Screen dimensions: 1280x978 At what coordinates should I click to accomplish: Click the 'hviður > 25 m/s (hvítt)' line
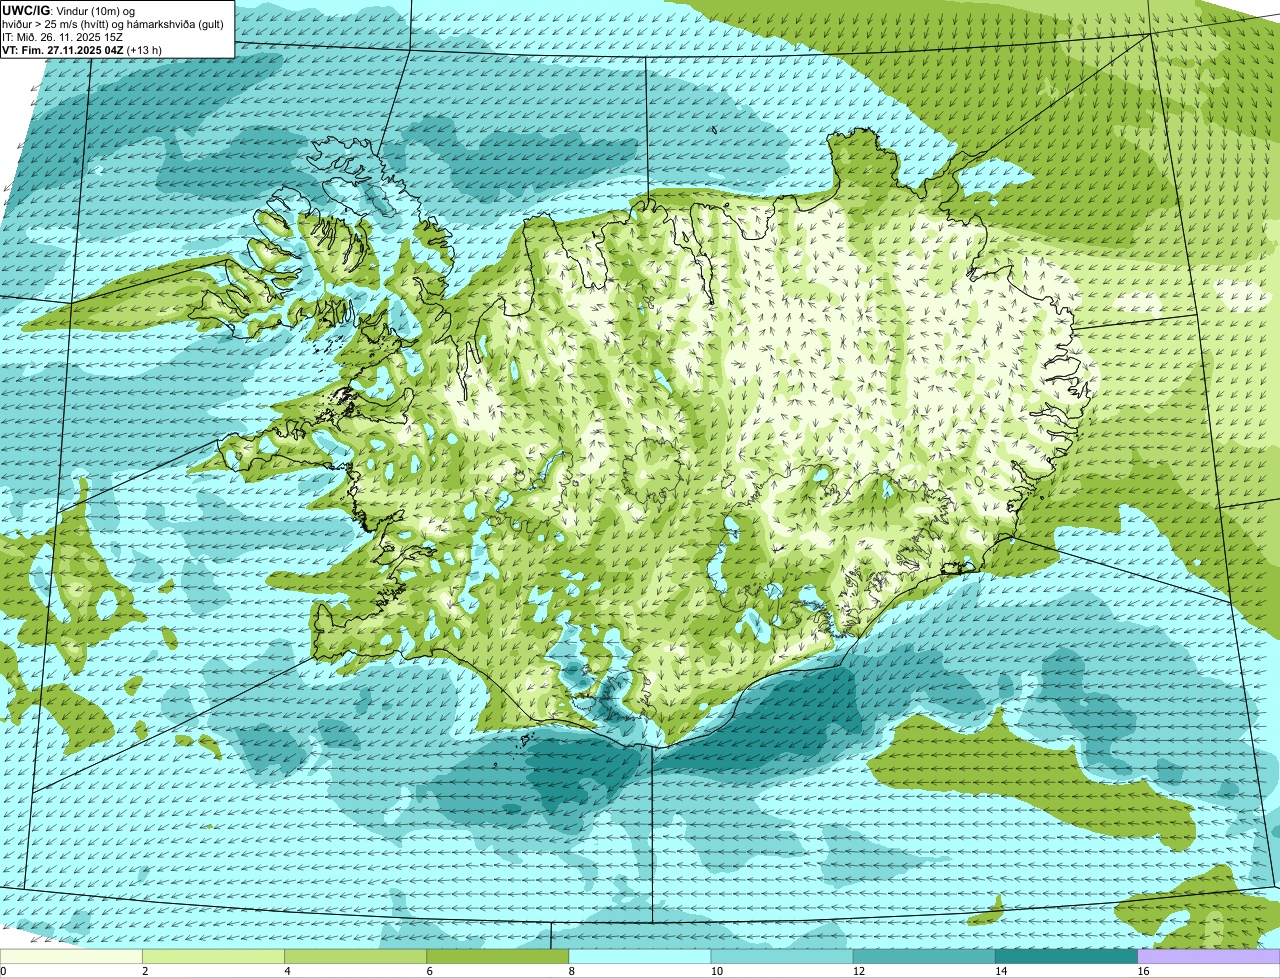point(115,24)
